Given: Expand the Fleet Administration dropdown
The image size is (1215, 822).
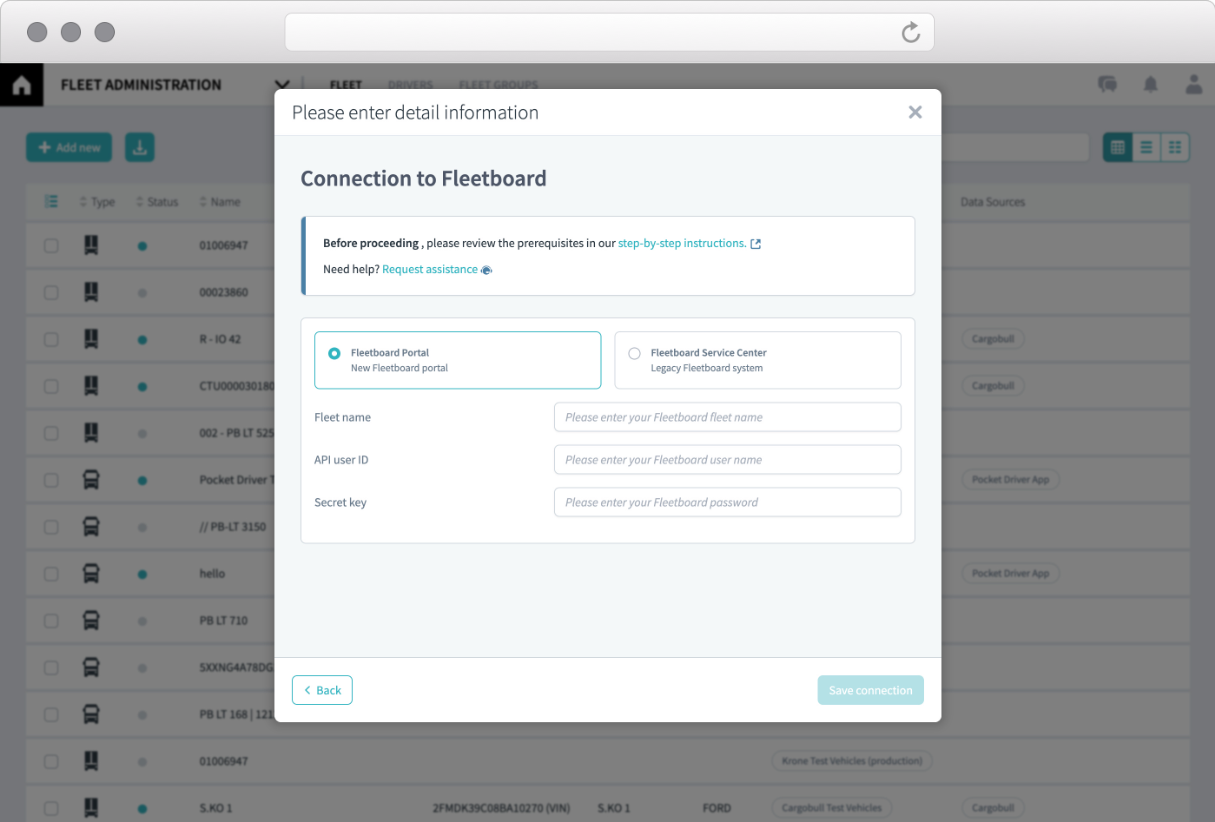Looking at the screenshot, I should coord(281,85).
